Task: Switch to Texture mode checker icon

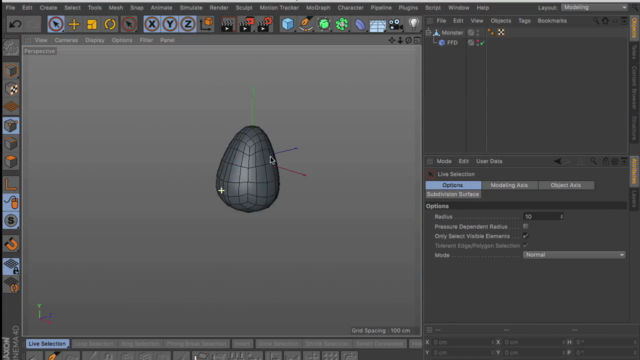Action: (11, 89)
